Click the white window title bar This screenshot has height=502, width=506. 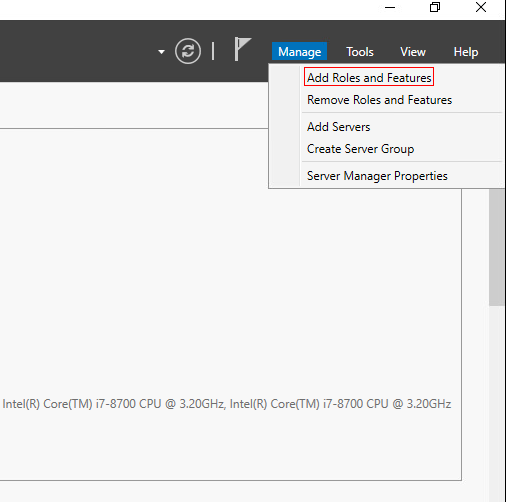coord(187,9)
